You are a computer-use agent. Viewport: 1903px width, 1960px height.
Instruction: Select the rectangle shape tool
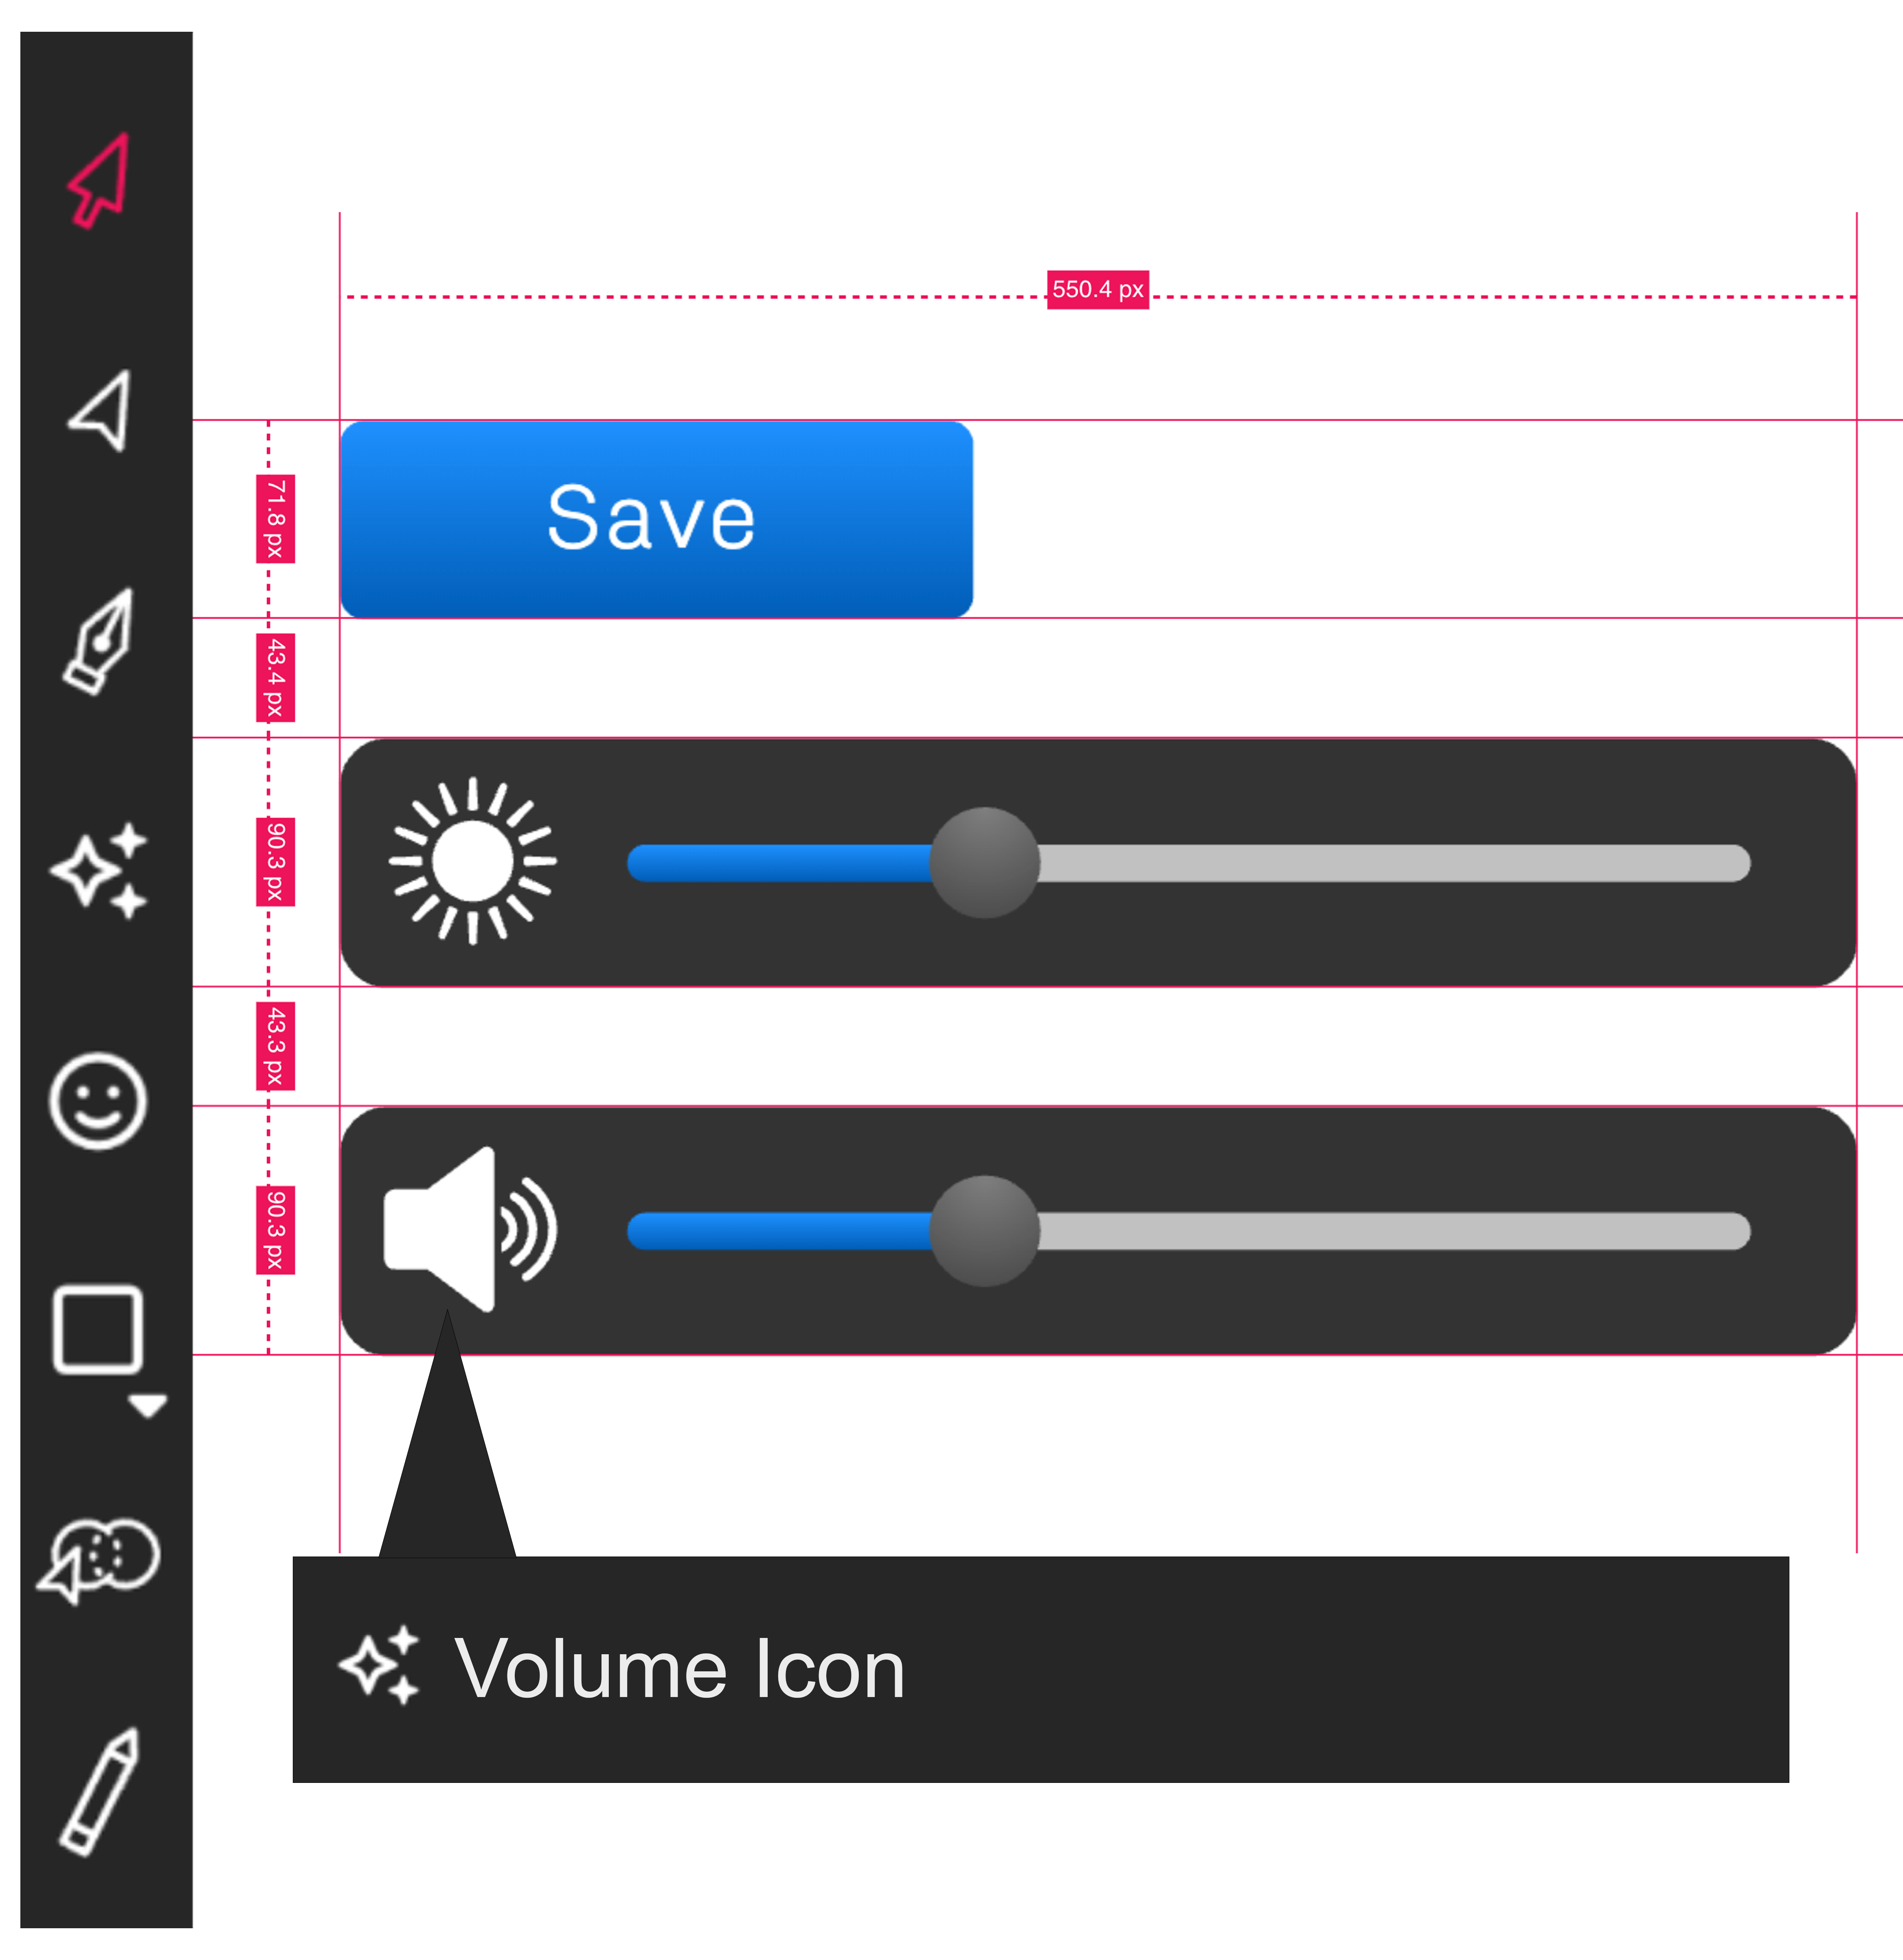click(98, 1330)
